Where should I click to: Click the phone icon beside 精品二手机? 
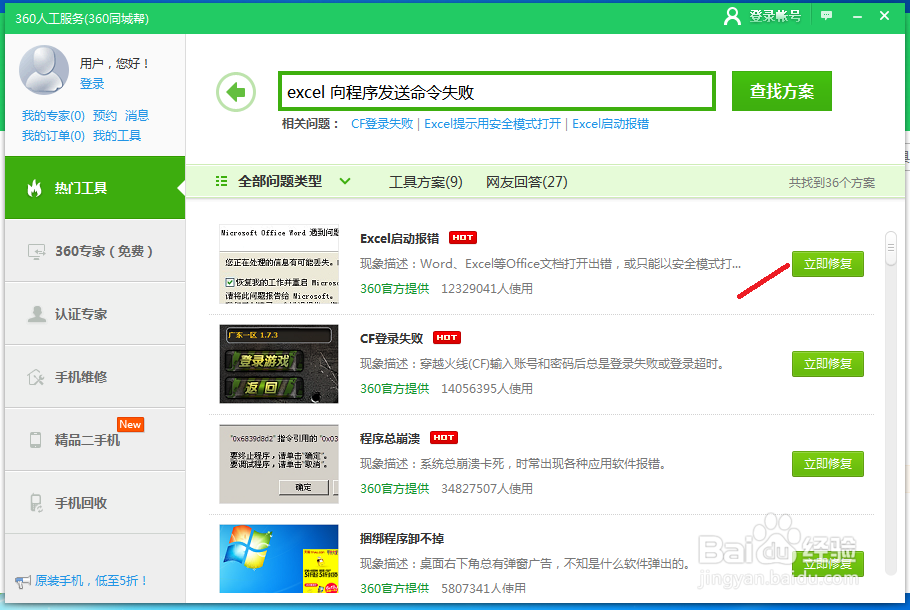[35, 440]
